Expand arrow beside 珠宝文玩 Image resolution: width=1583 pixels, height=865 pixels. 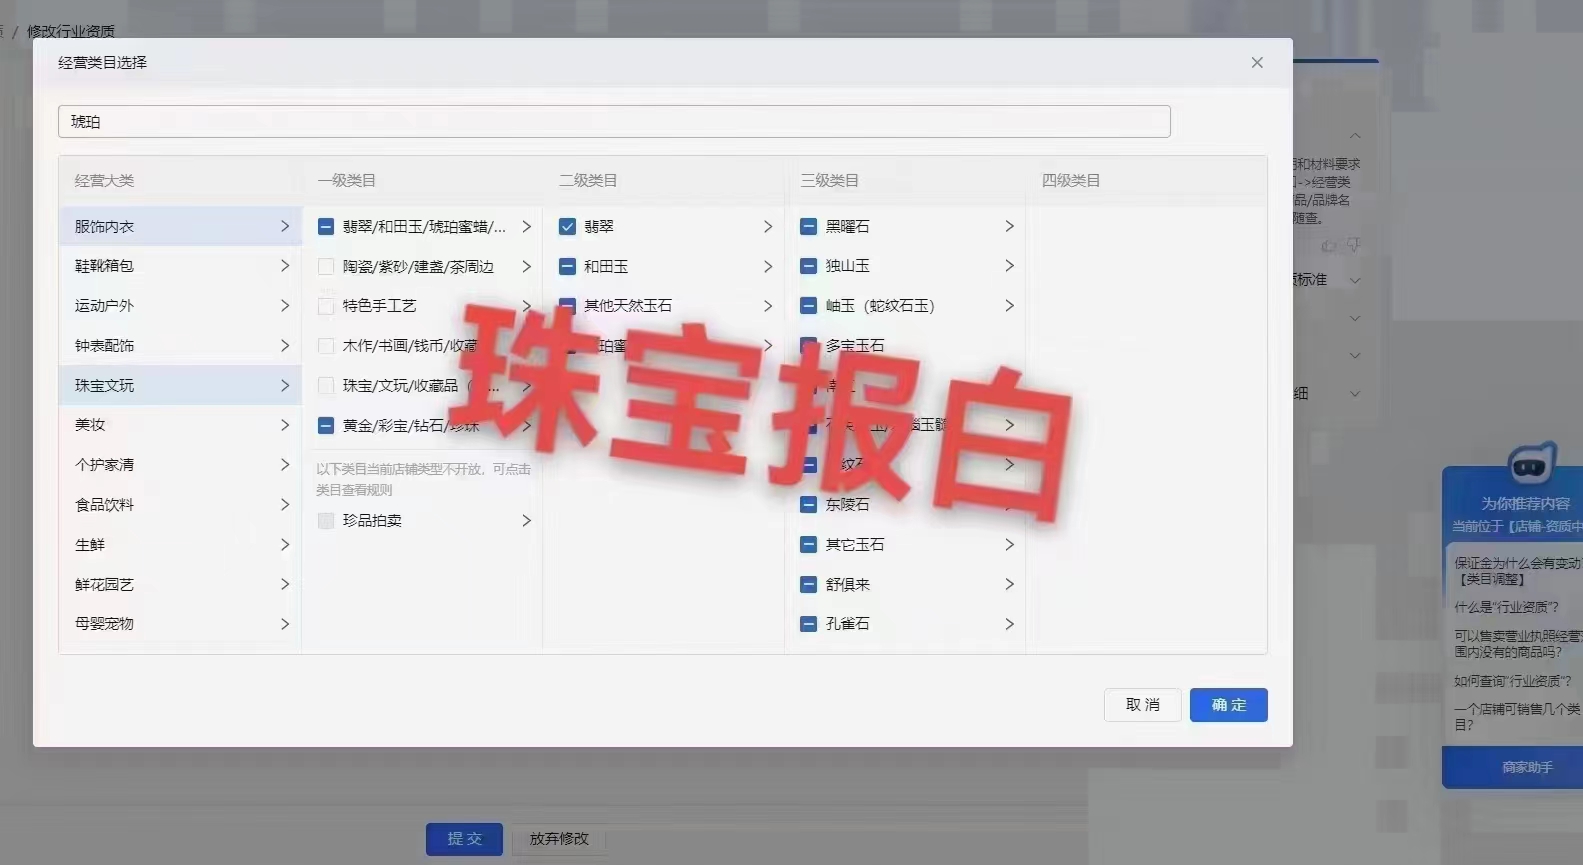coord(285,385)
